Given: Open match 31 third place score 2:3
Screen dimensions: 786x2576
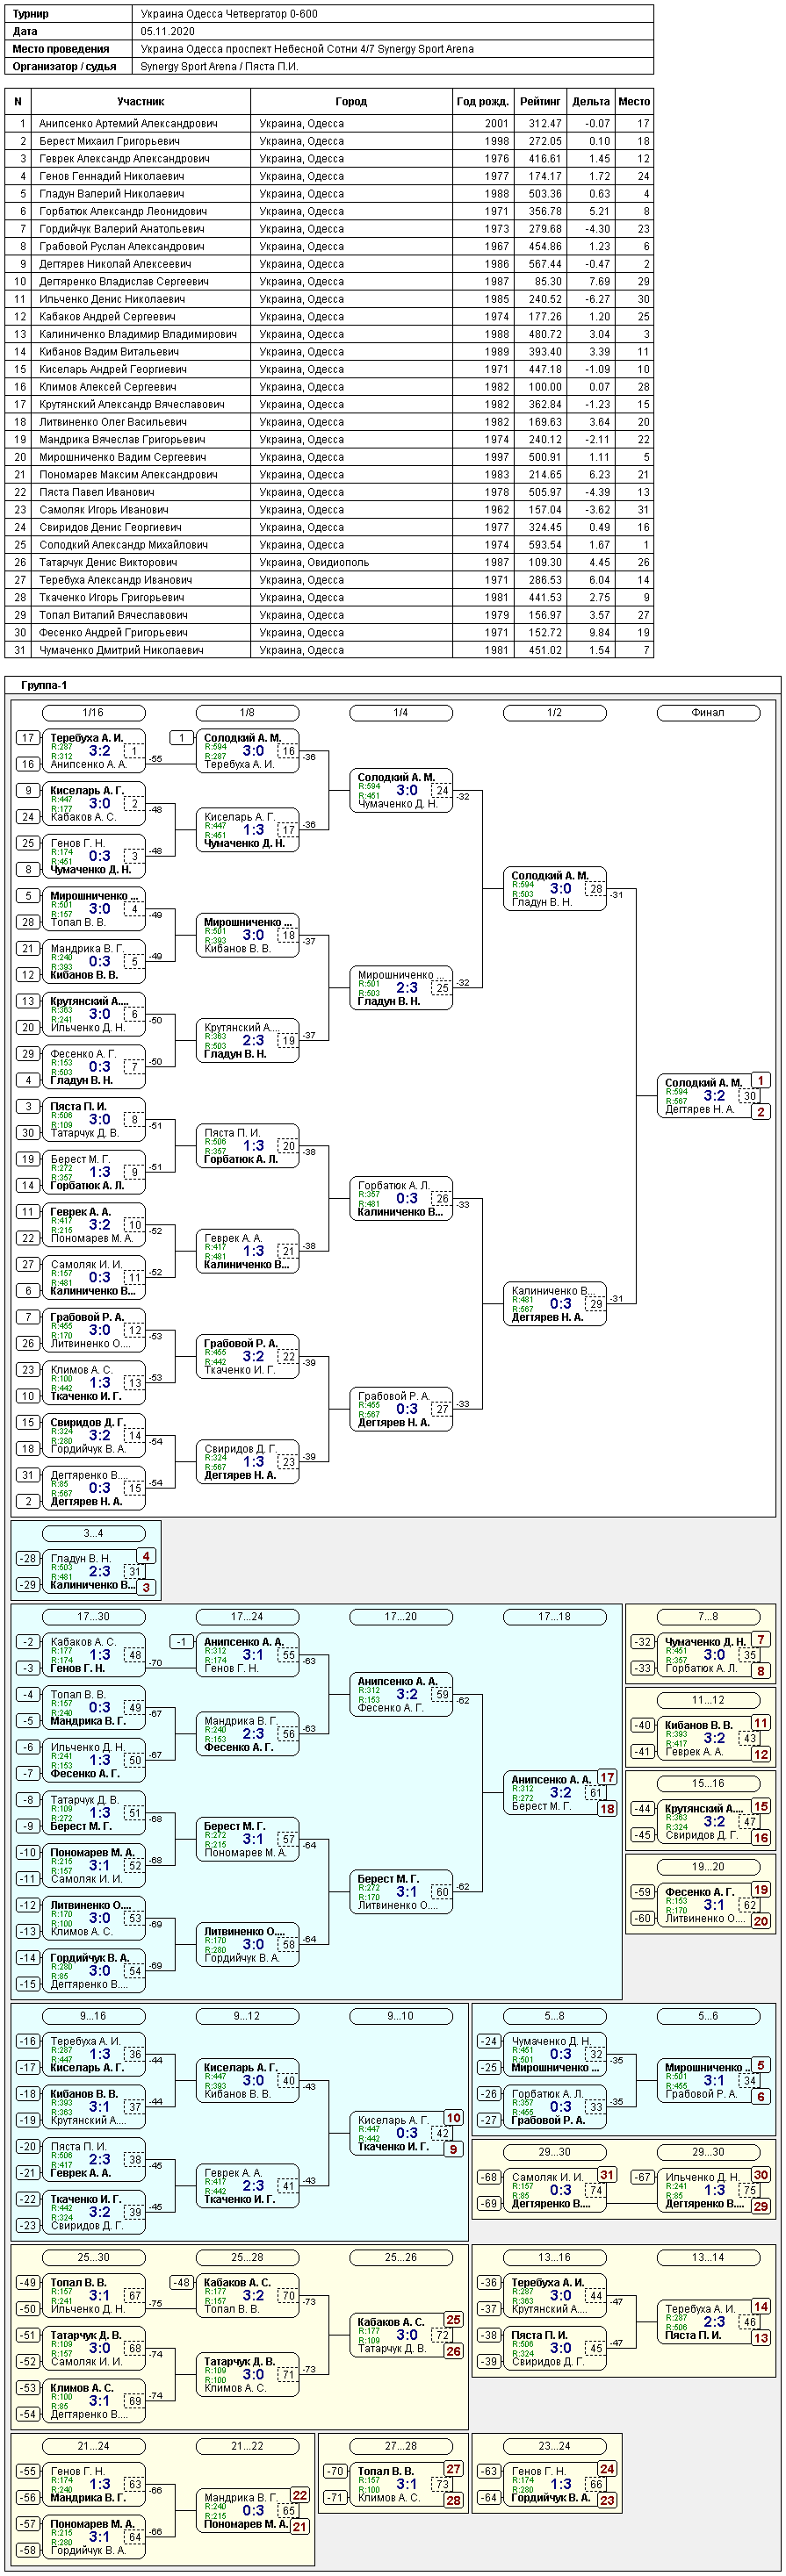Looking at the screenshot, I should (100, 1571).
